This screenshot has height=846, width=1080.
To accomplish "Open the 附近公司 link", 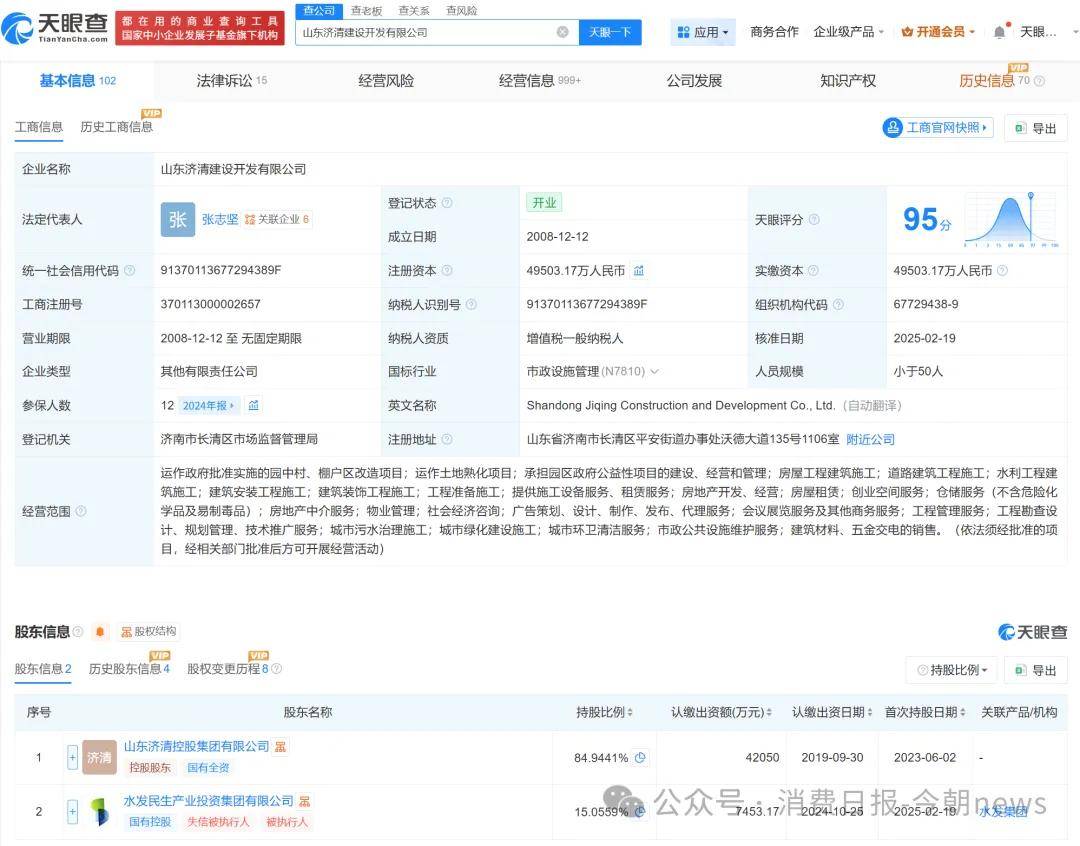I will (x=870, y=439).
